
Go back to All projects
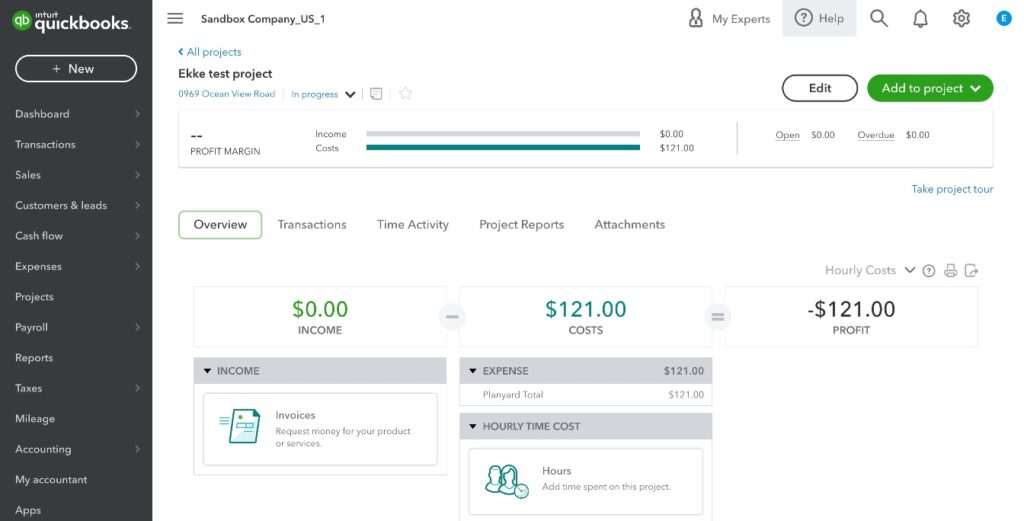tap(210, 52)
